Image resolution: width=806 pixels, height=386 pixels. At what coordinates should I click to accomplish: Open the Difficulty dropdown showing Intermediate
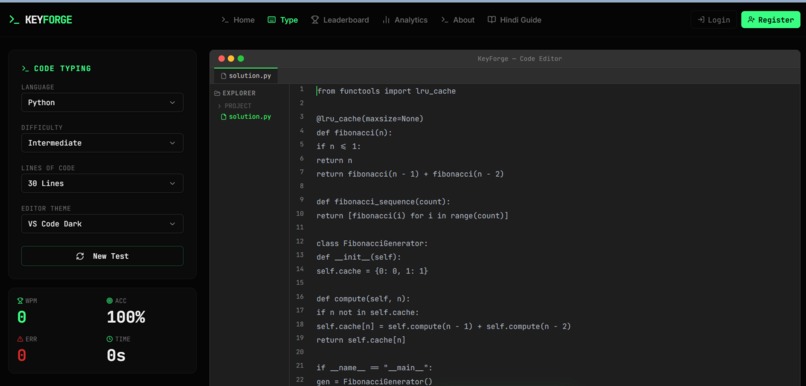102,143
